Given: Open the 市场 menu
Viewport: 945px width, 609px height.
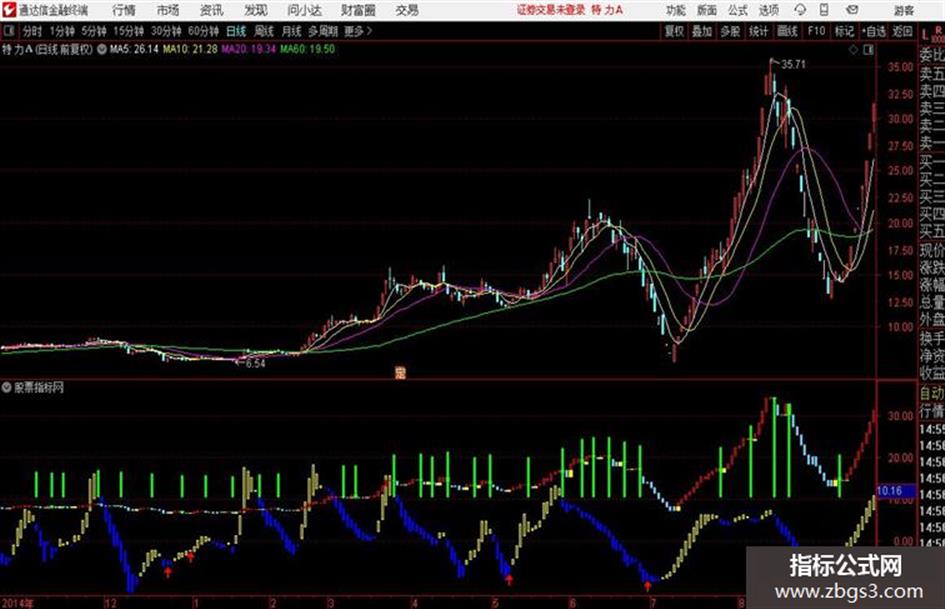Looking at the screenshot, I should (168, 10).
